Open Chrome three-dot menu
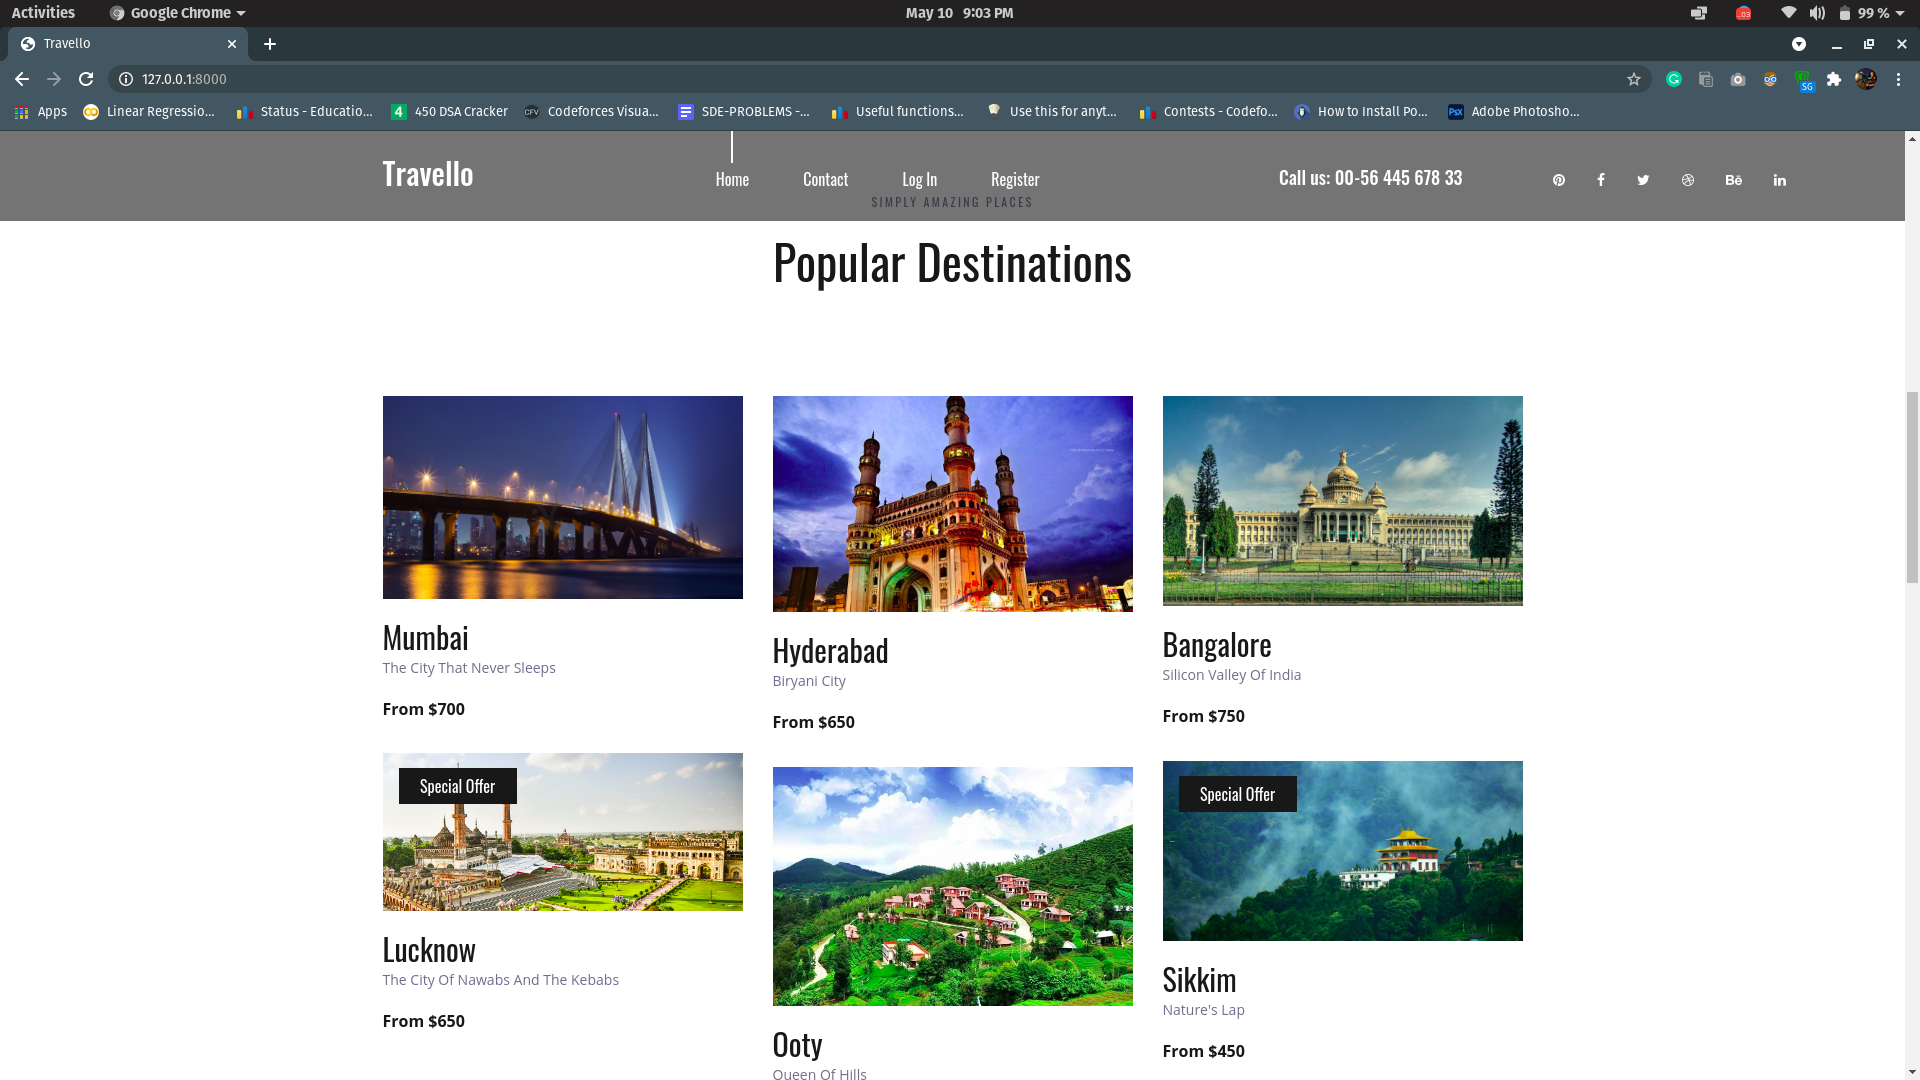 pos(1898,79)
